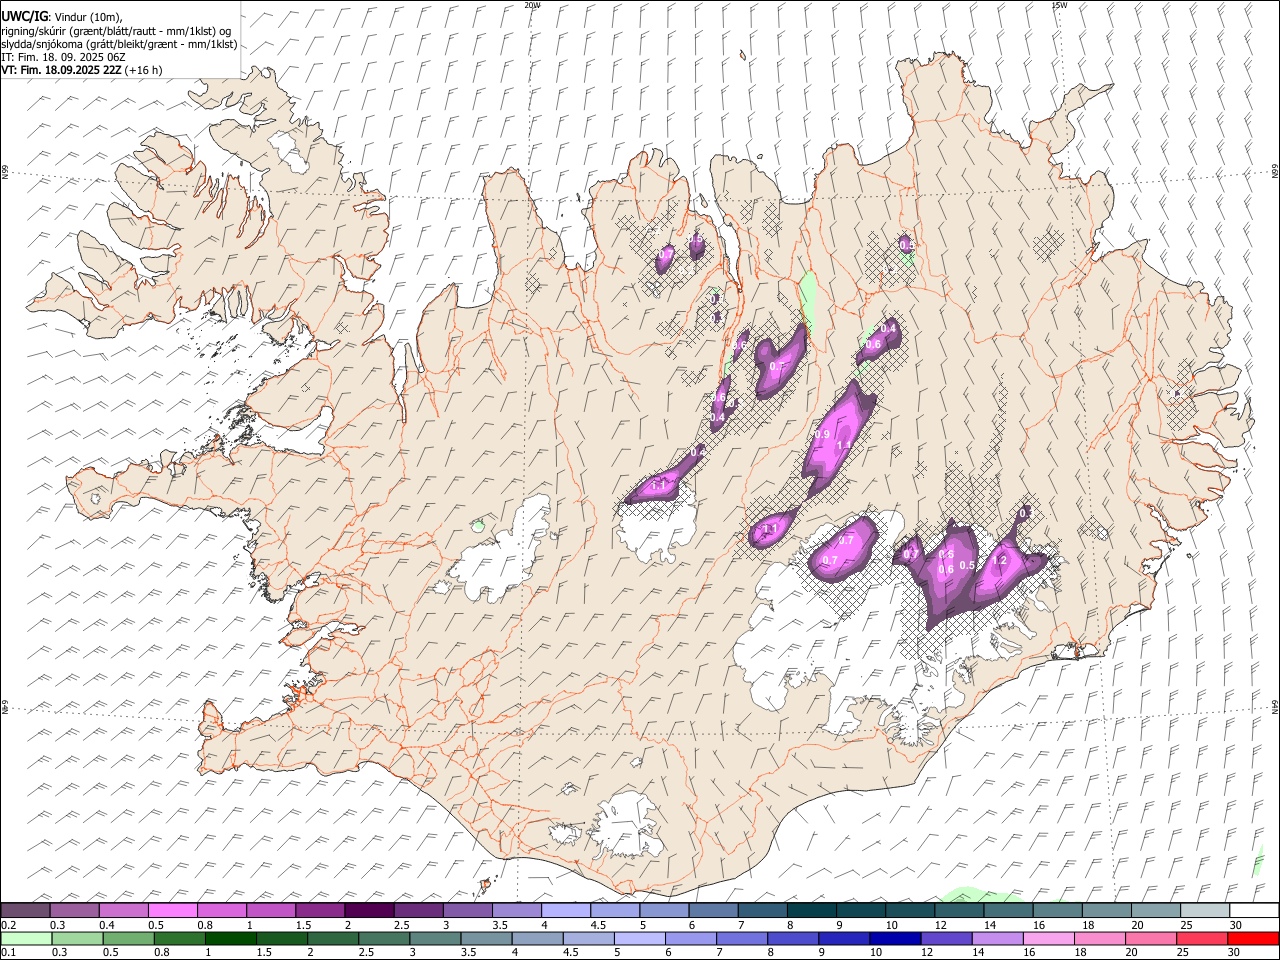Select pink bottom swatch between 16 and 18

coord(1047,939)
